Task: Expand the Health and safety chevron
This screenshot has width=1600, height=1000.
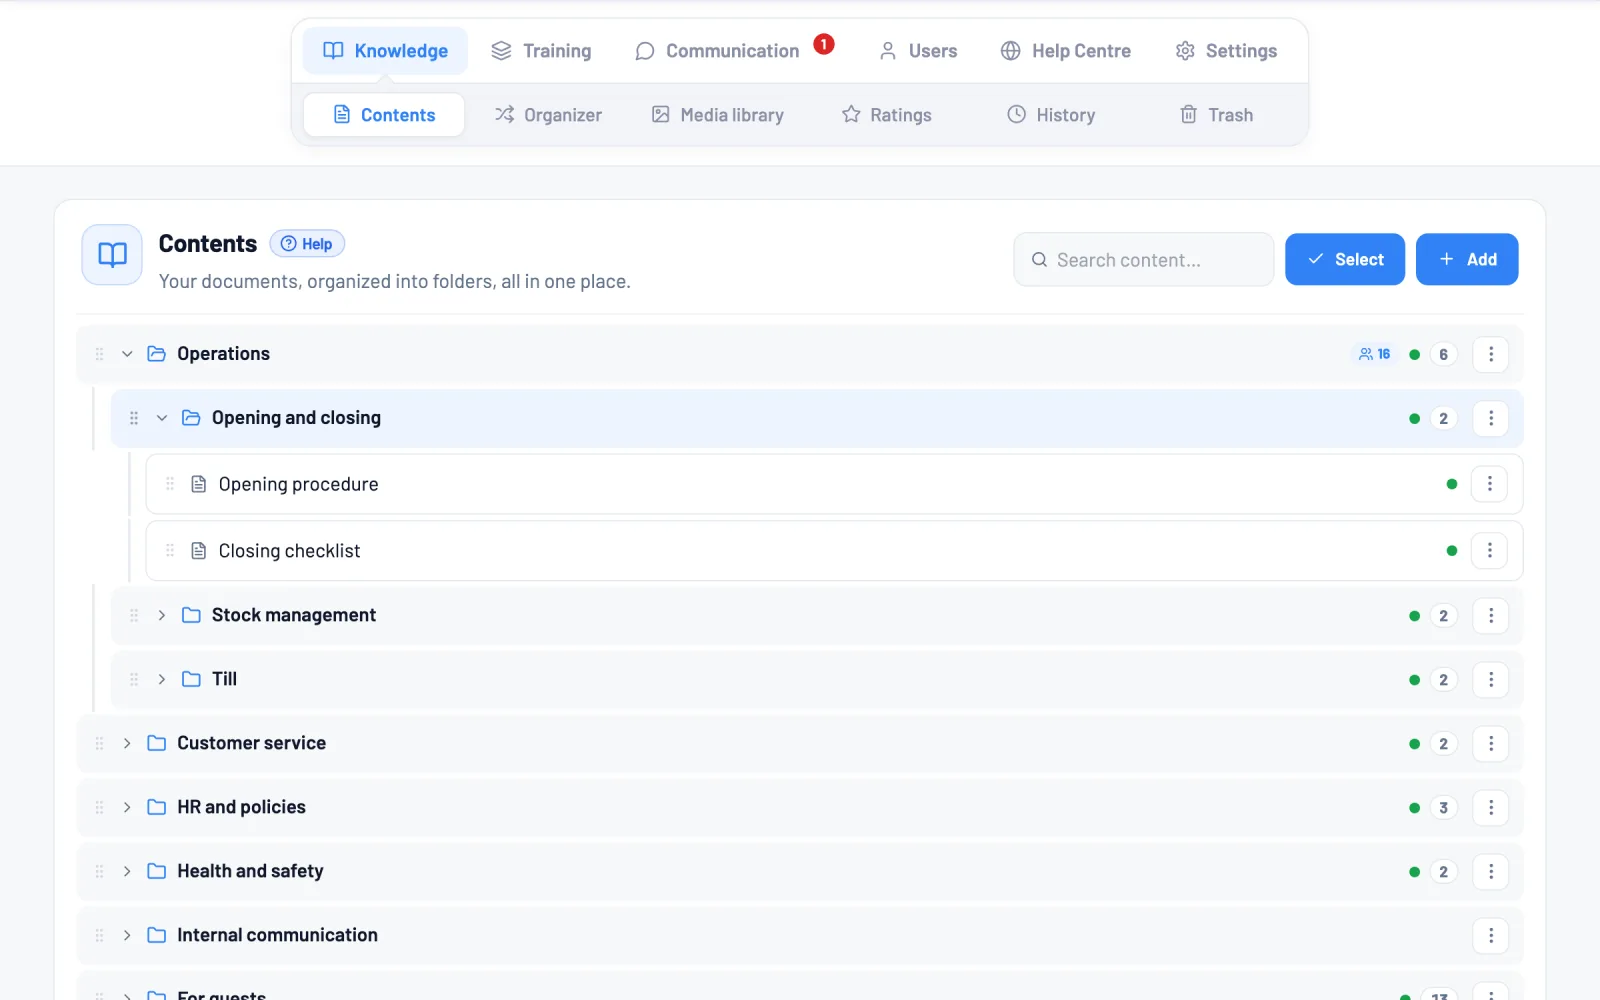Action: pyautogui.click(x=127, y=871)
